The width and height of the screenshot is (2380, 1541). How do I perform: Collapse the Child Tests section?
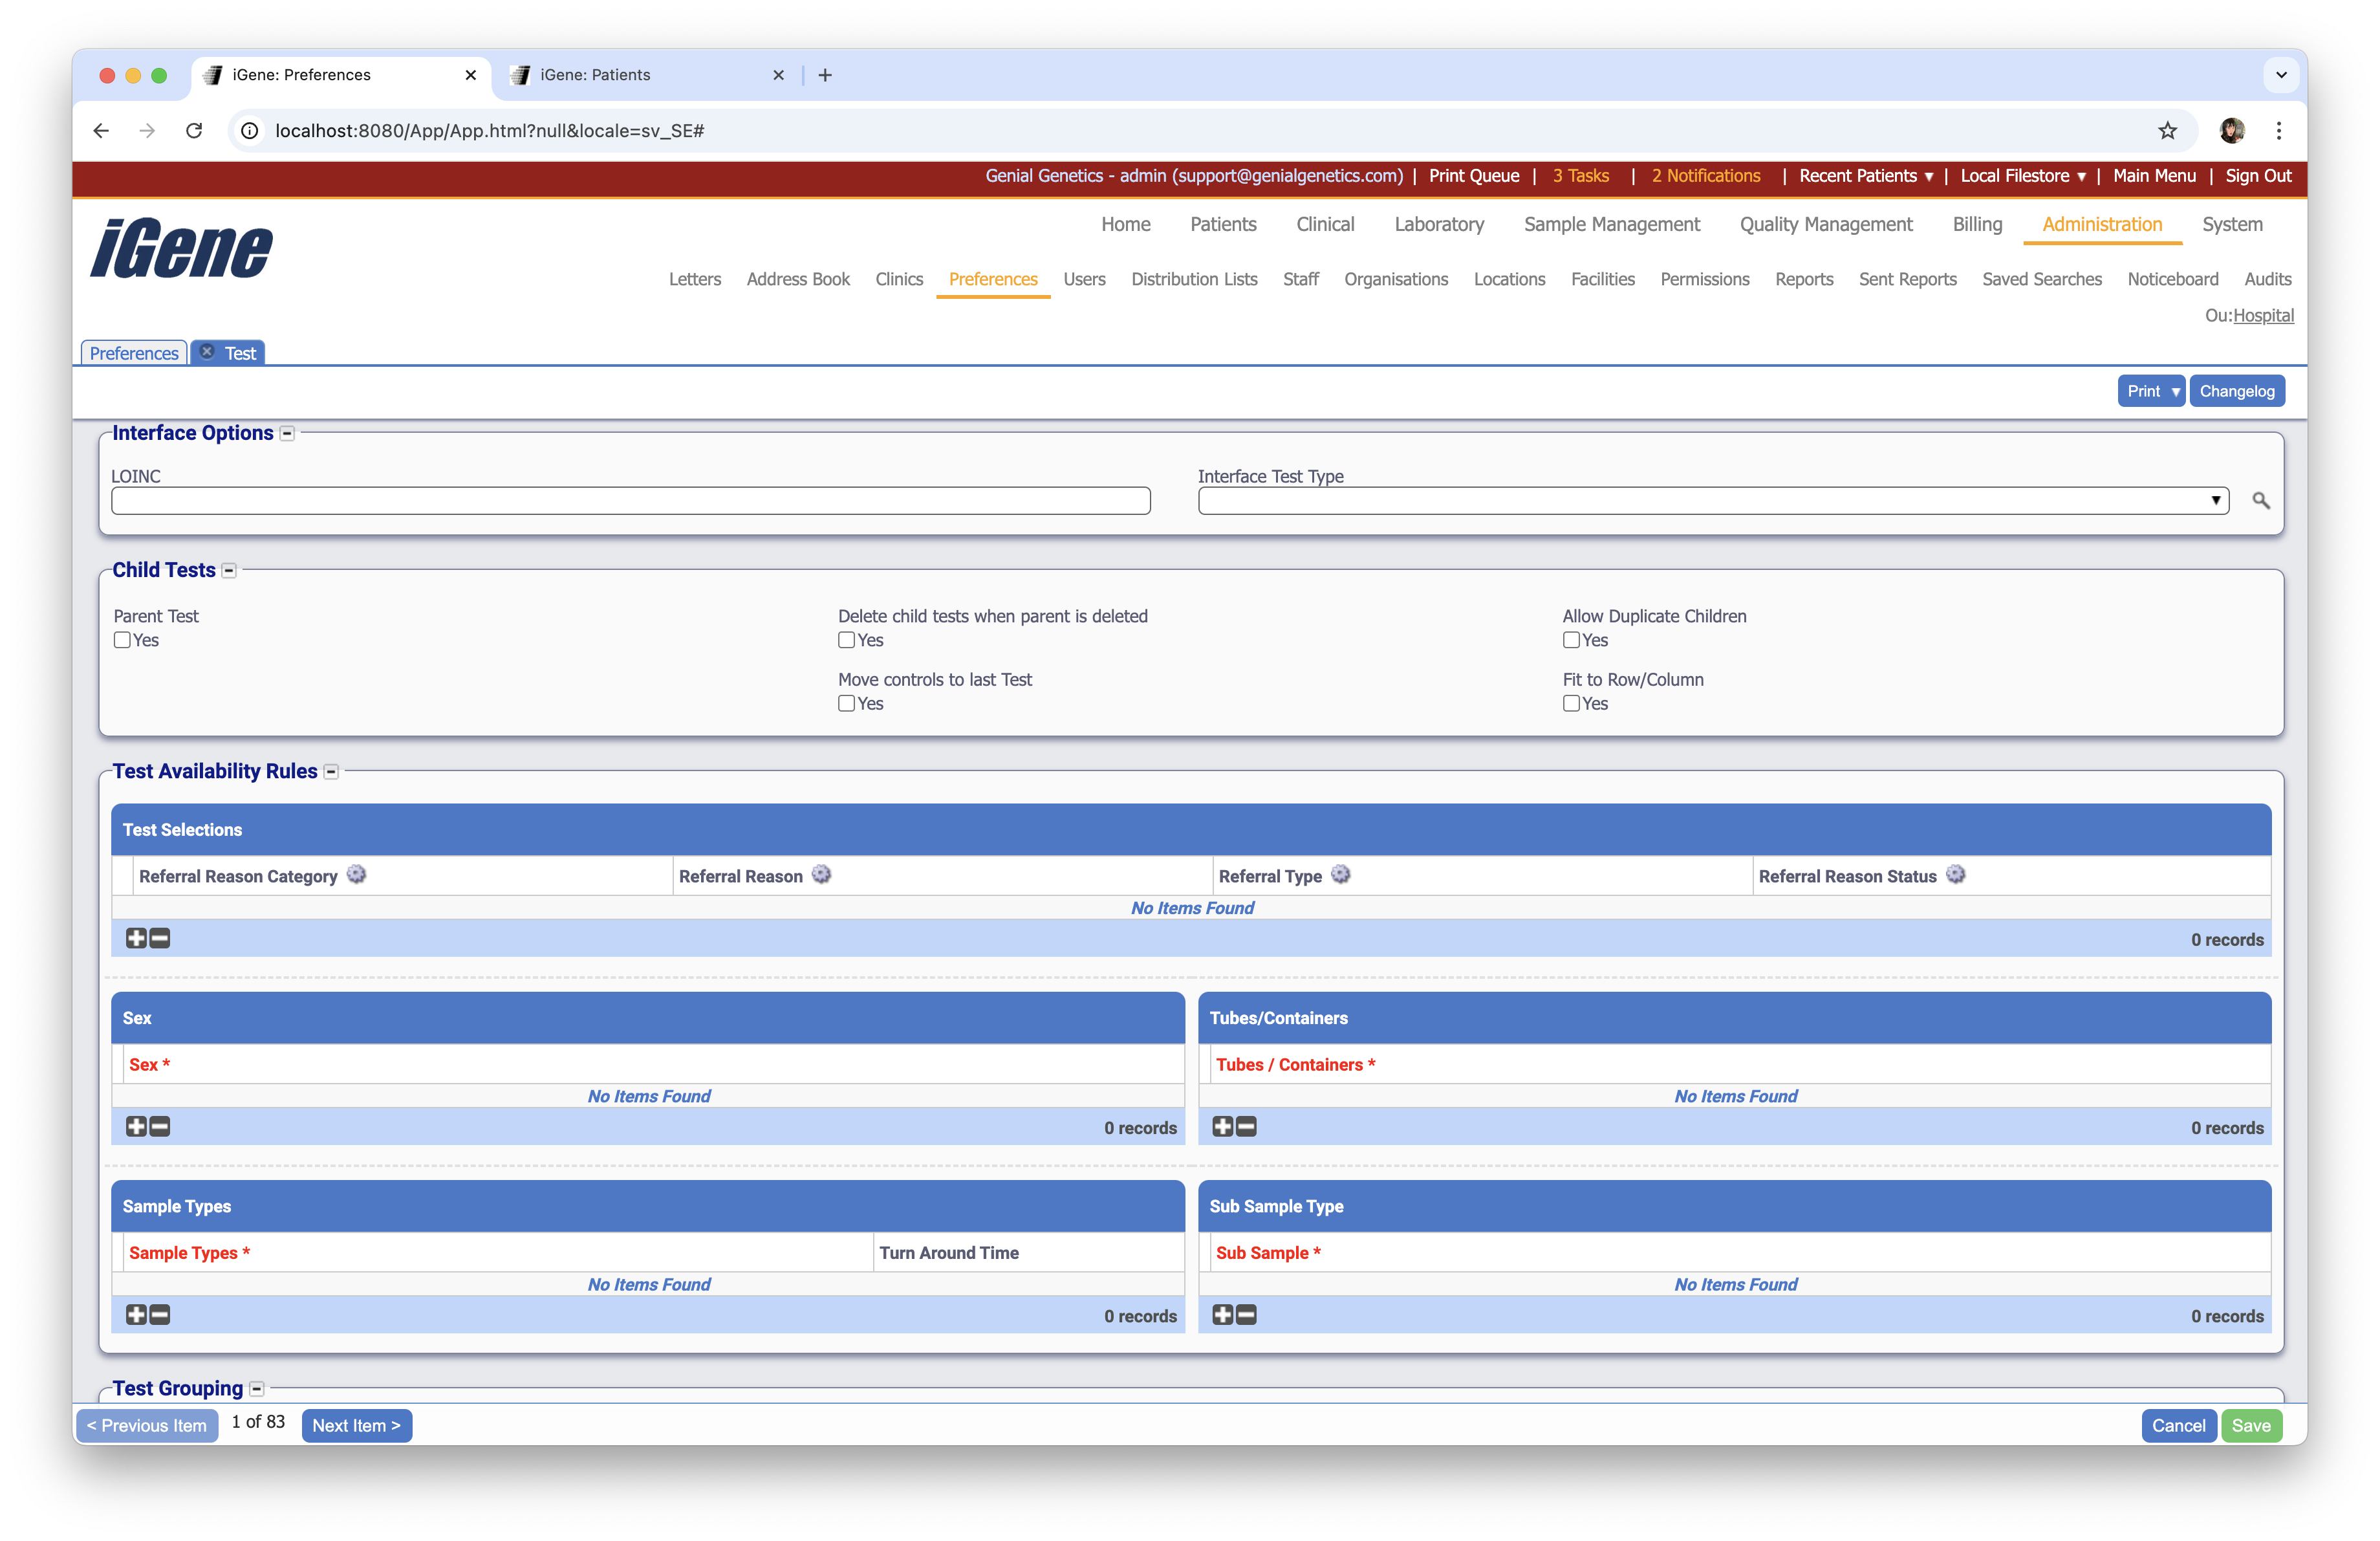tap(229, 571)
